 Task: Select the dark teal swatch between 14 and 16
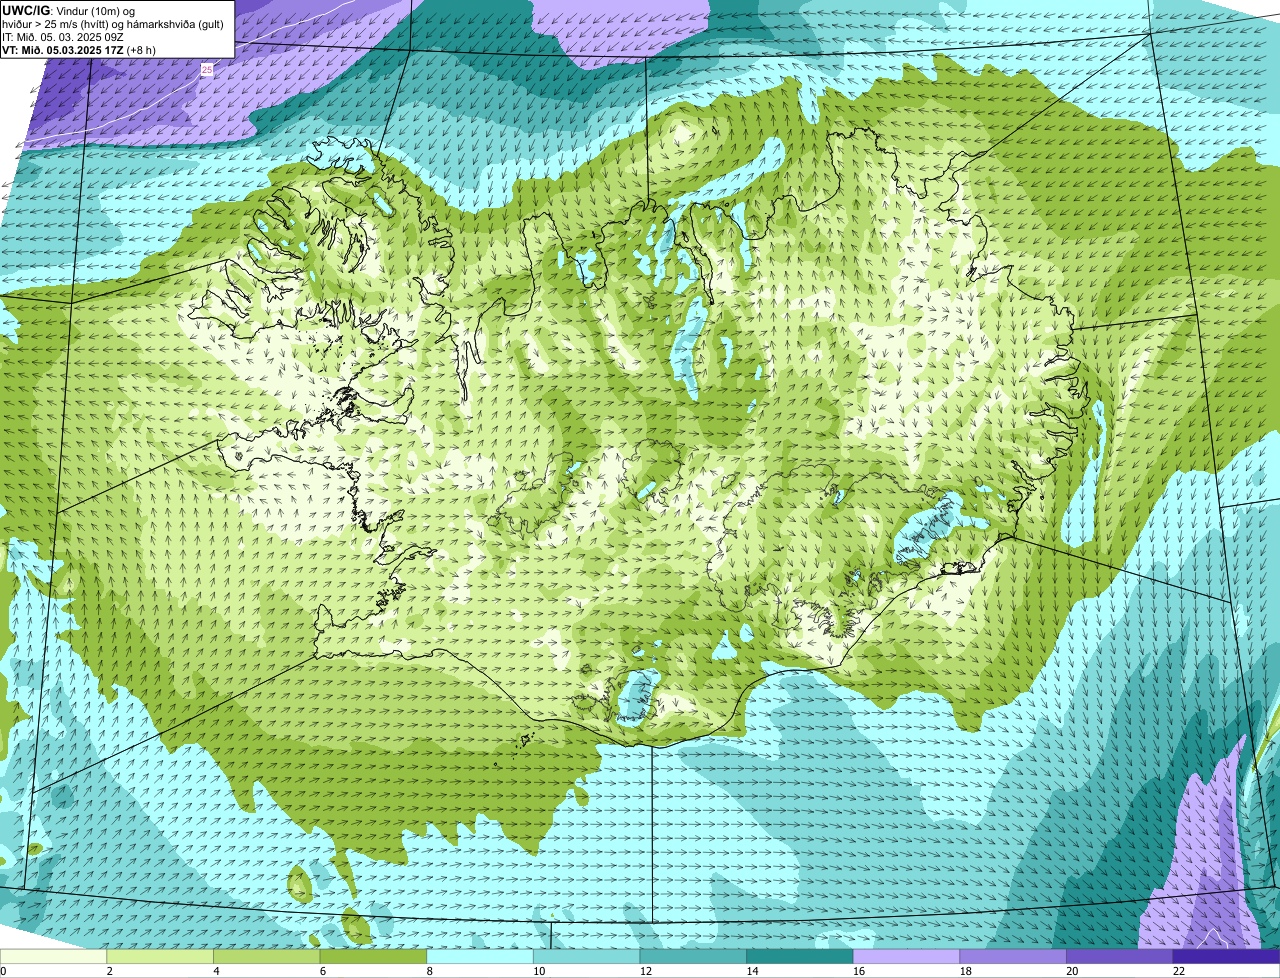coord(800,957)
